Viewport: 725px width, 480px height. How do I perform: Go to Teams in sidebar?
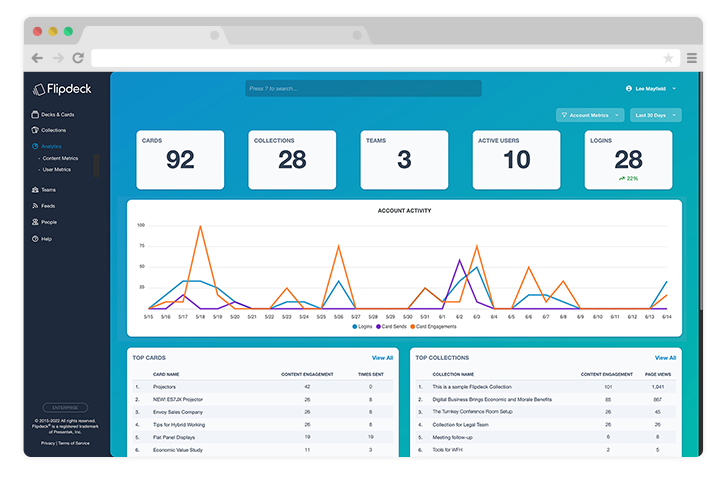pyautogui.click(x=43, y=190)
